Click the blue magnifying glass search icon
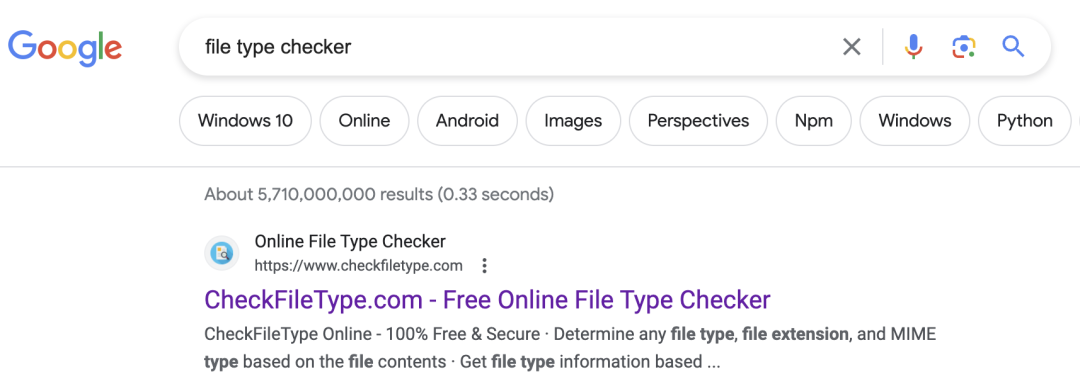1080x384 pixels. click(x=1013, y=47)
